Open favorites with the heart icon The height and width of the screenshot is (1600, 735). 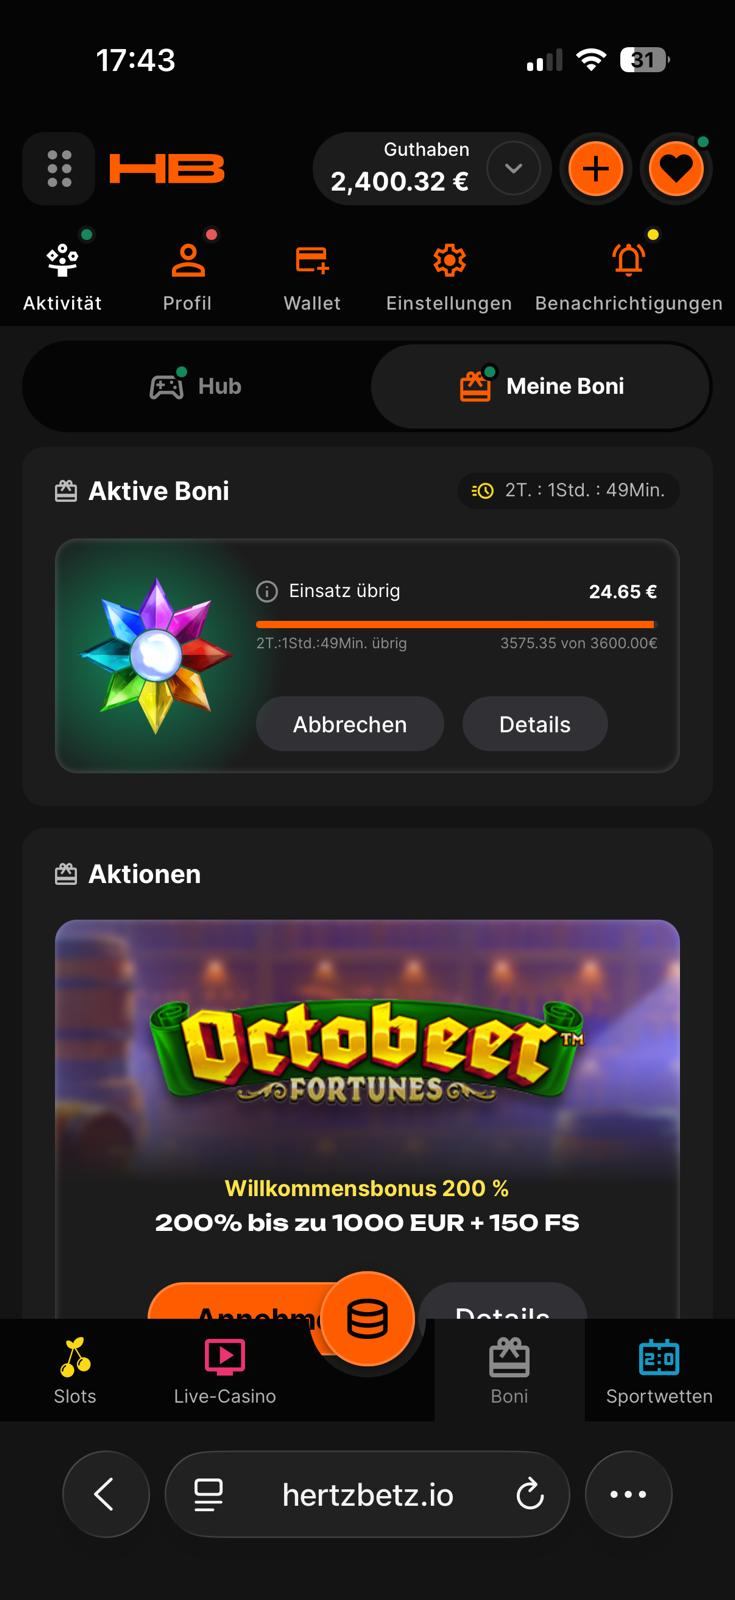click(x=676, y=169)
